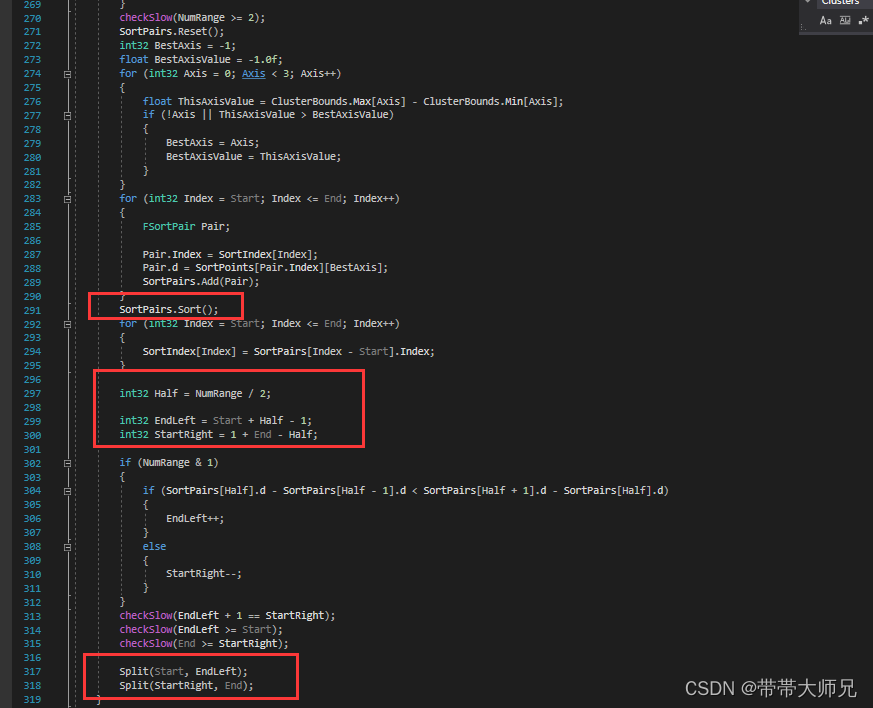Collapse the for-Index loop at line 283

coord(67,199)
